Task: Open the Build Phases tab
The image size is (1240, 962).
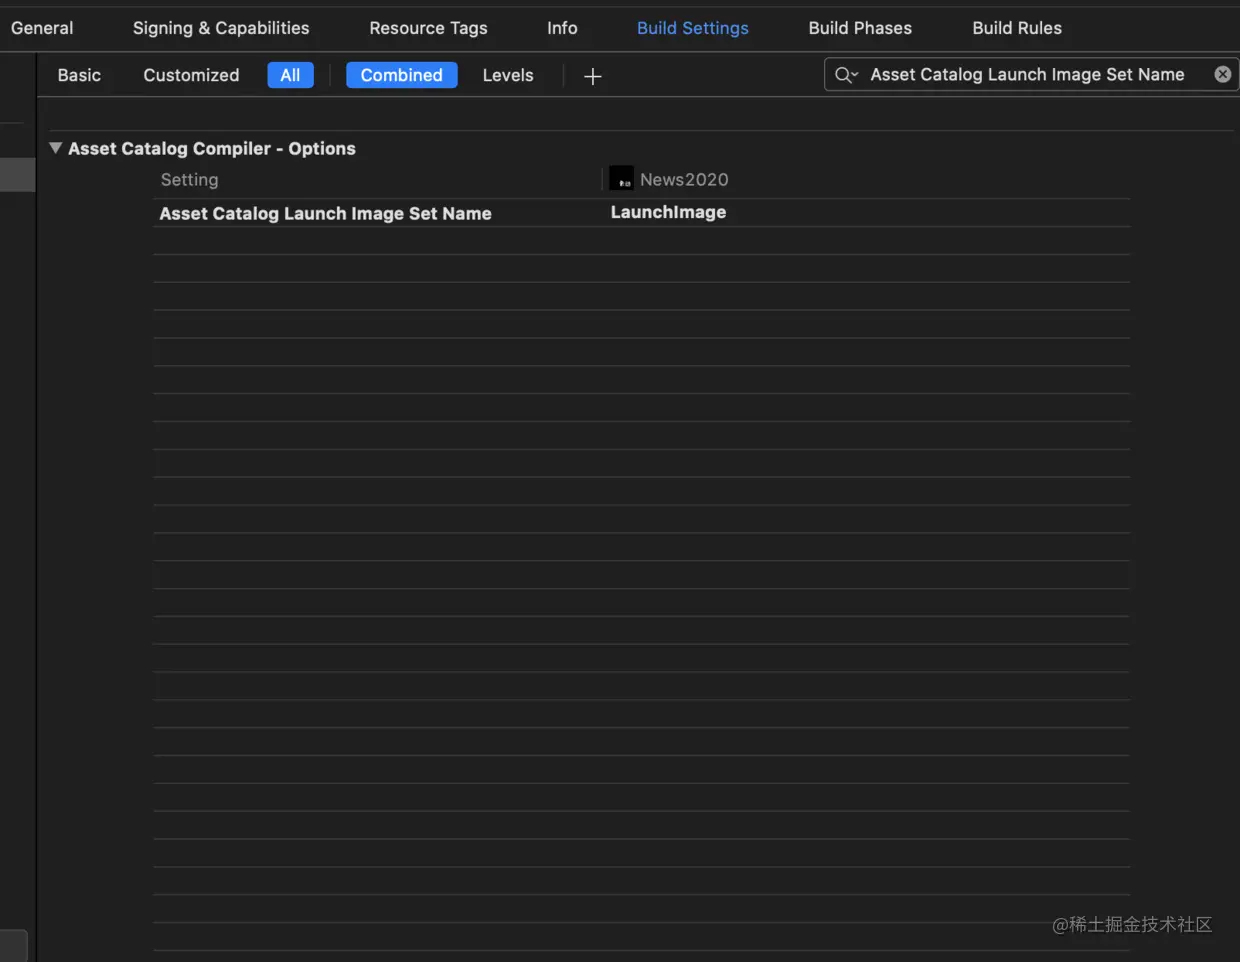Action: [x=860, y=28]
